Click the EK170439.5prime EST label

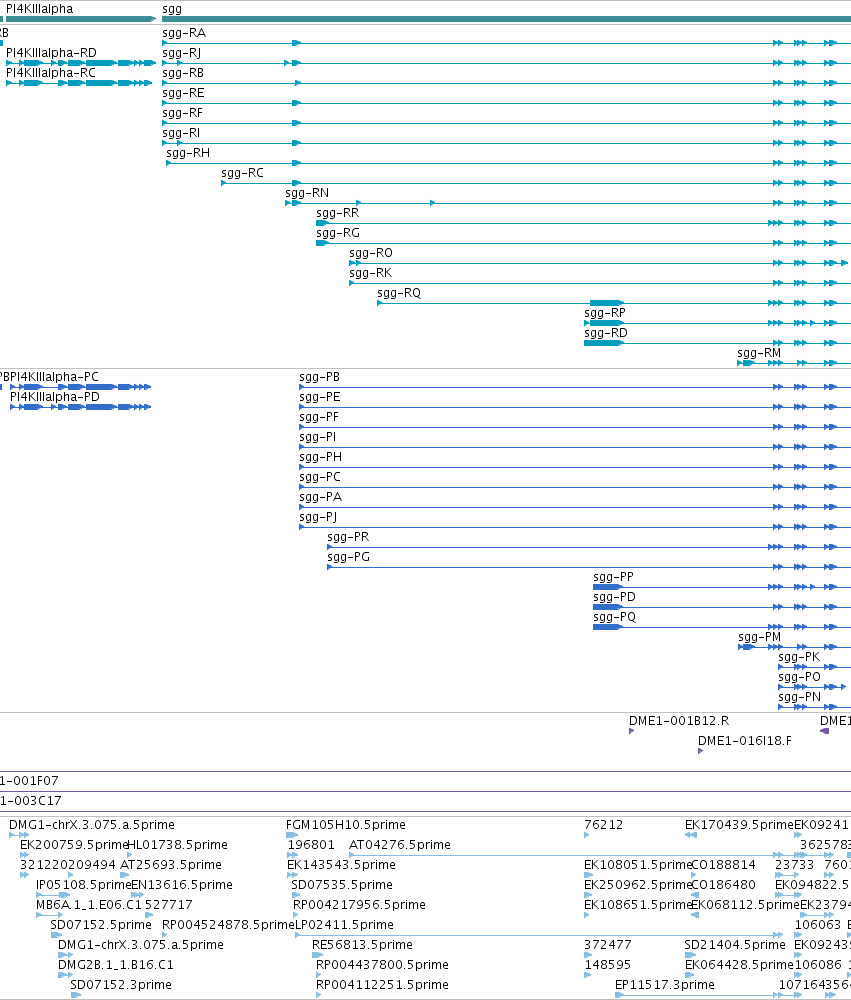click(x=739, y=825)
